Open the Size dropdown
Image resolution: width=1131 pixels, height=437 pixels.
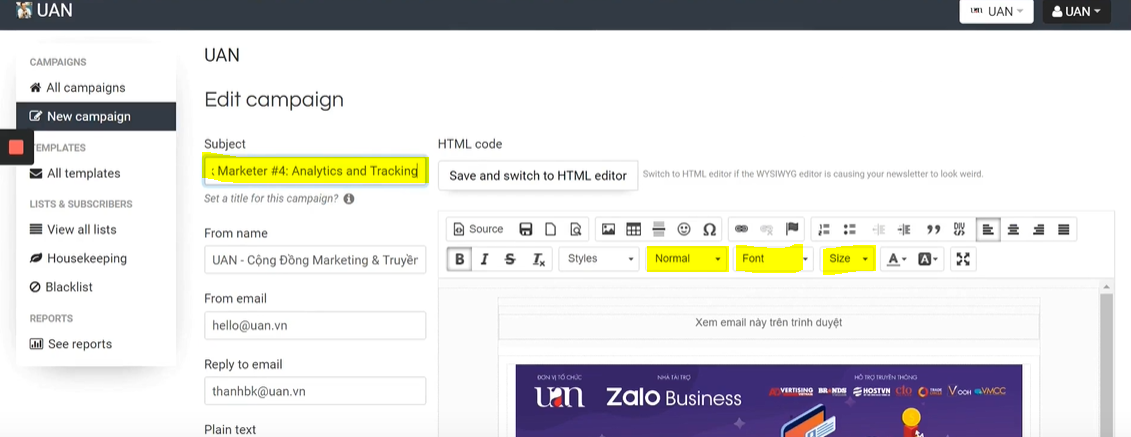[x=848, y=259]
